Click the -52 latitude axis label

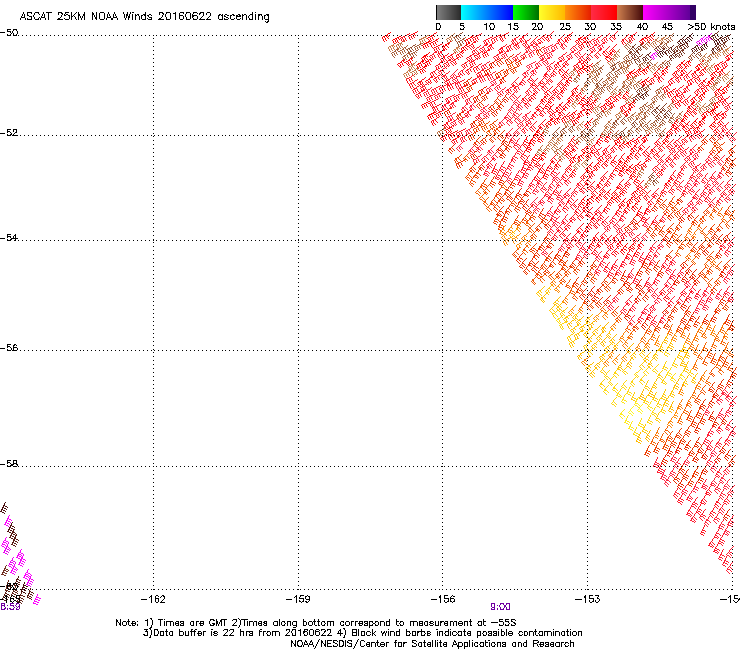coord(9,133)
